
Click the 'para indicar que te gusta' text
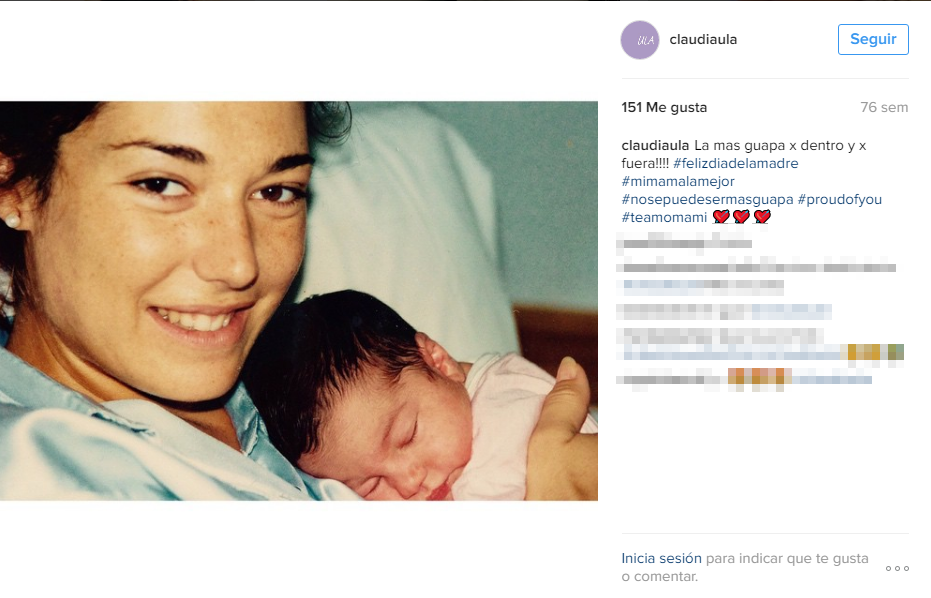pyautogui.click(x=787, y=558)
